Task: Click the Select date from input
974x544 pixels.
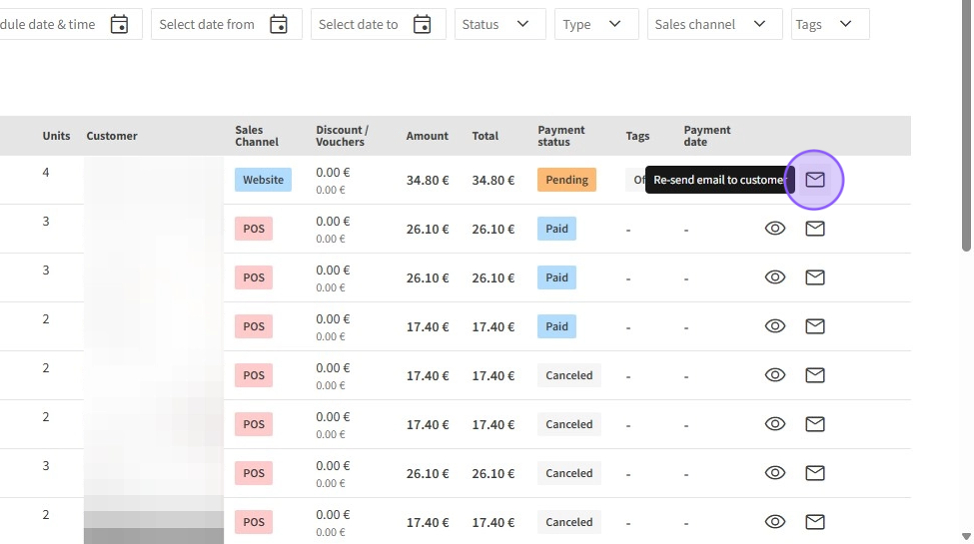Action: 207,24
